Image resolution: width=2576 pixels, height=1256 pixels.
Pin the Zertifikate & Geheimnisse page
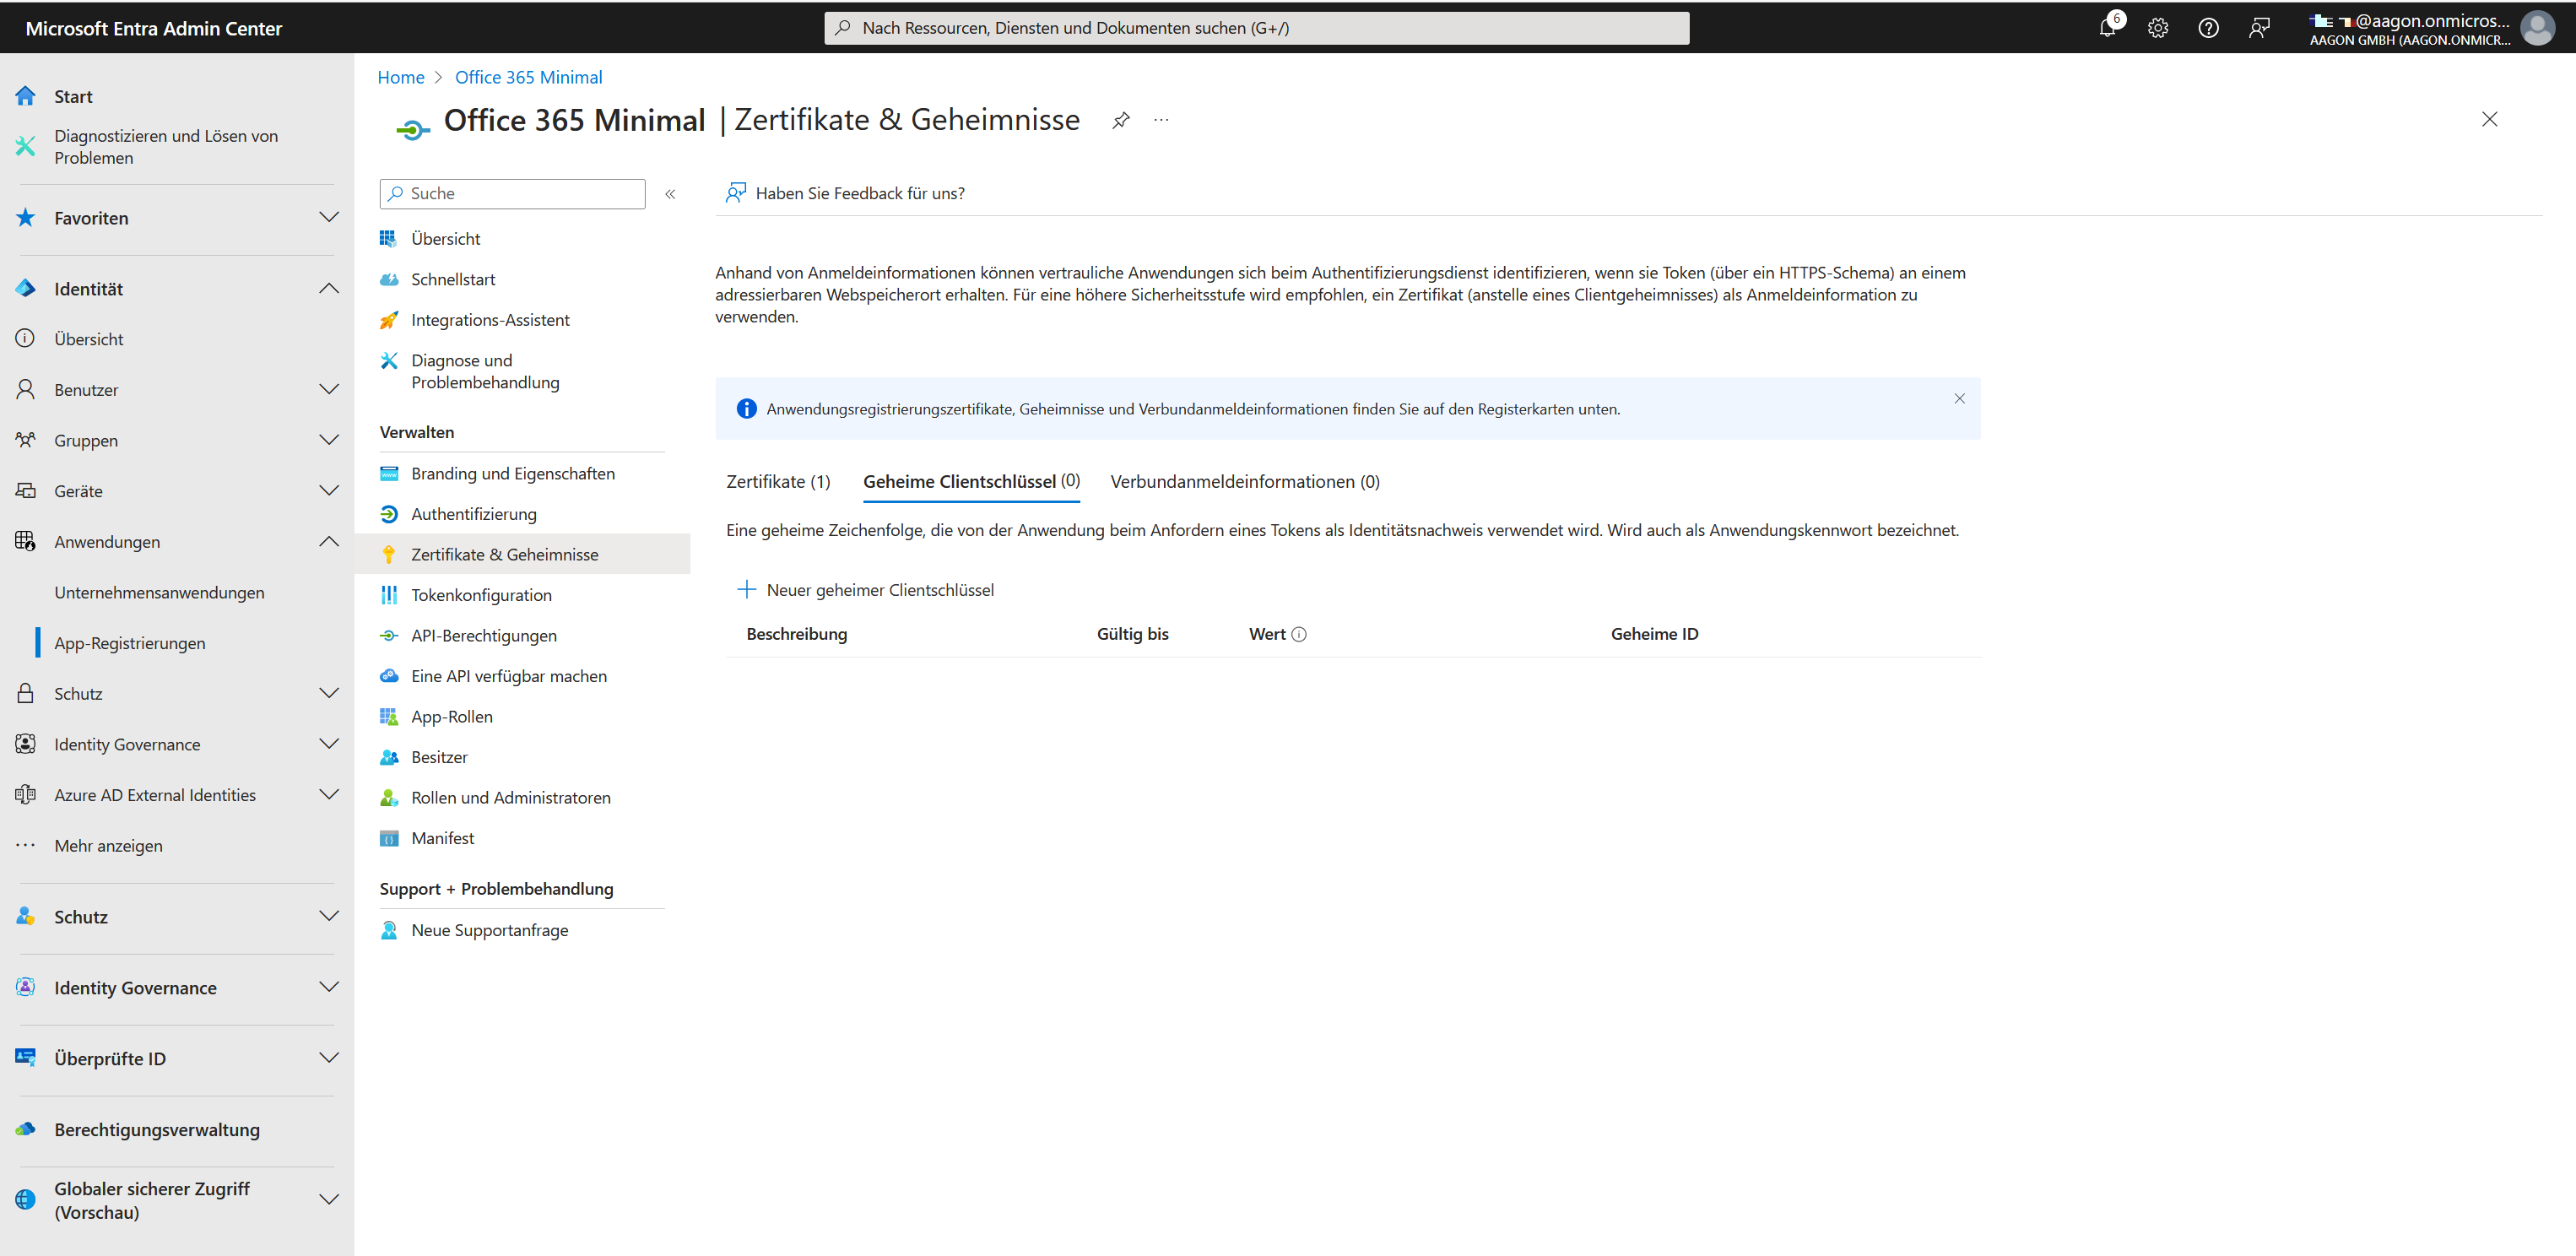[1120, 119]
